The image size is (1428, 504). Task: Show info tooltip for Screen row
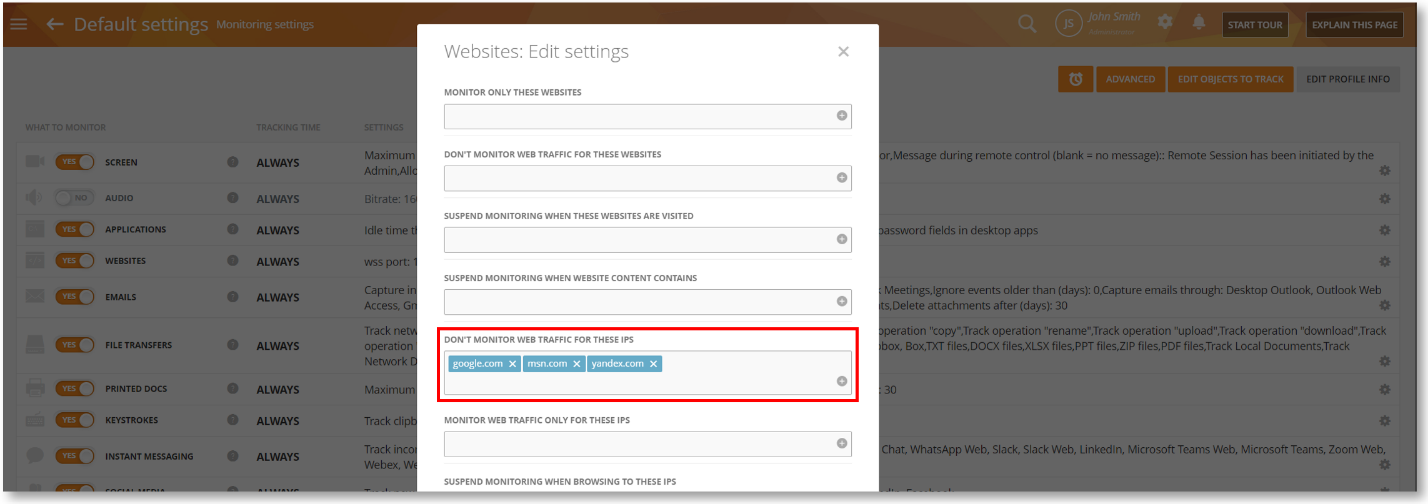tap(233, 162)
